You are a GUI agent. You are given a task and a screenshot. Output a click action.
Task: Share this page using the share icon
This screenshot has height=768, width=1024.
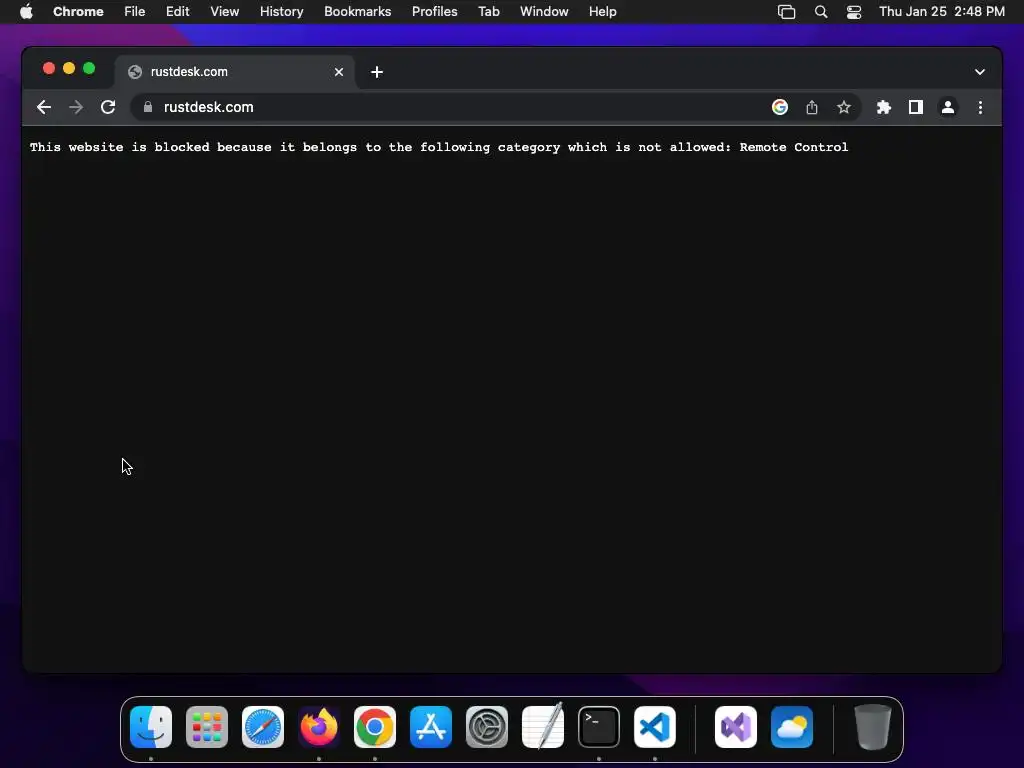[812, 107]
